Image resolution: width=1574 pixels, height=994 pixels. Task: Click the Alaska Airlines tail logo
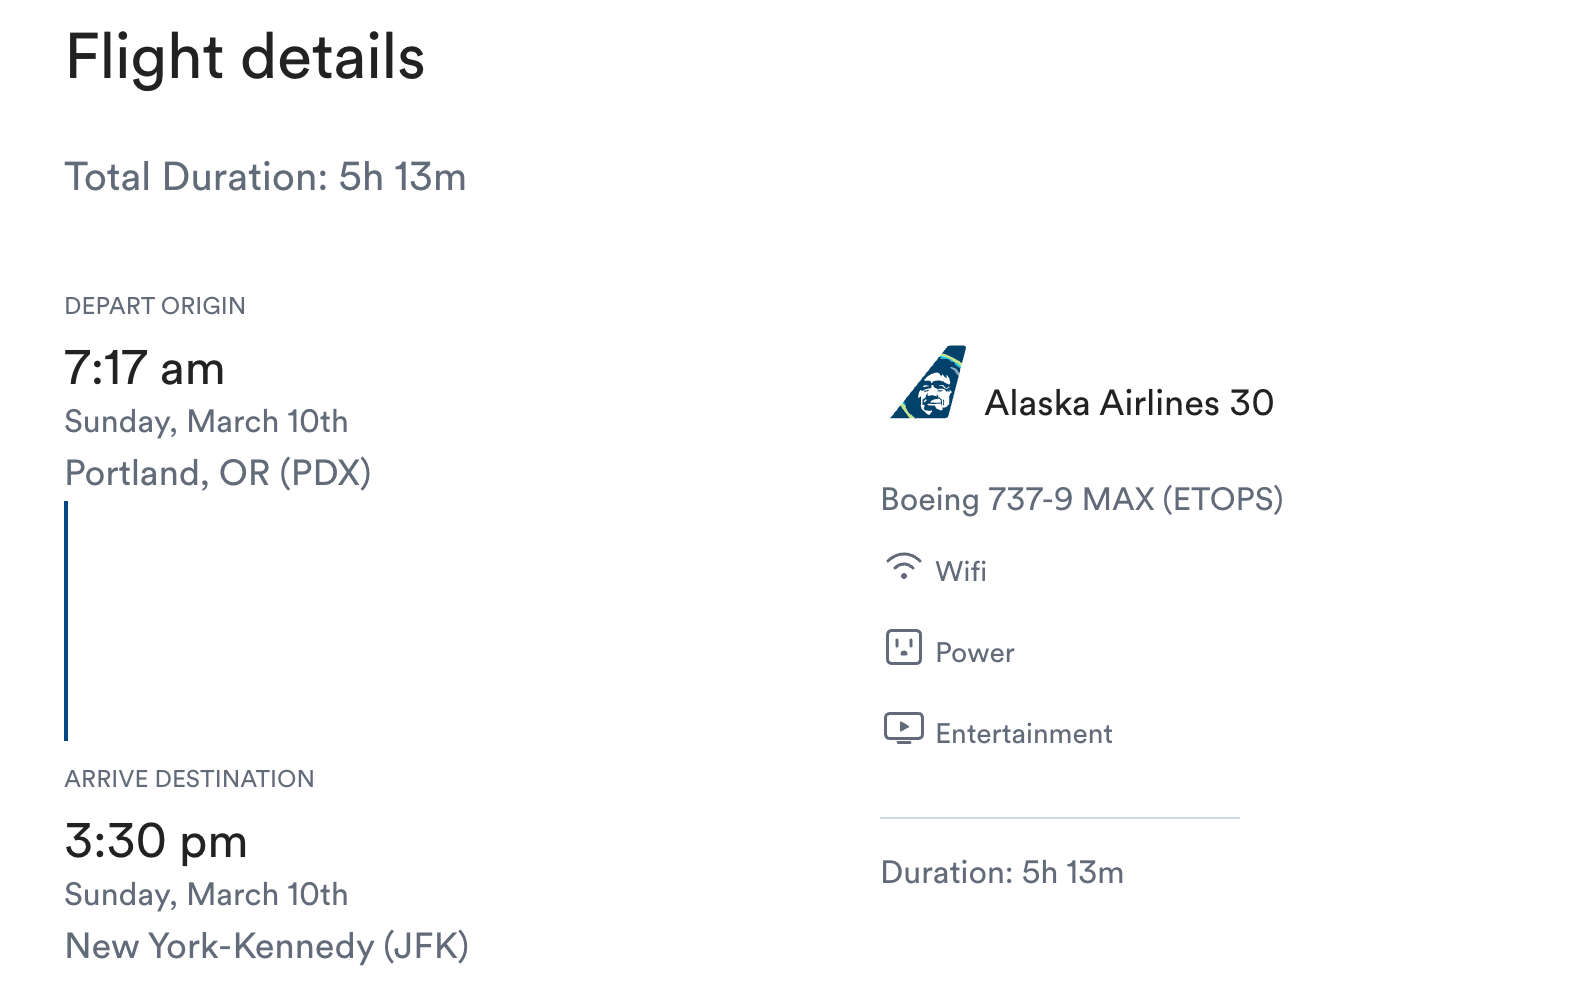point(929,383)
